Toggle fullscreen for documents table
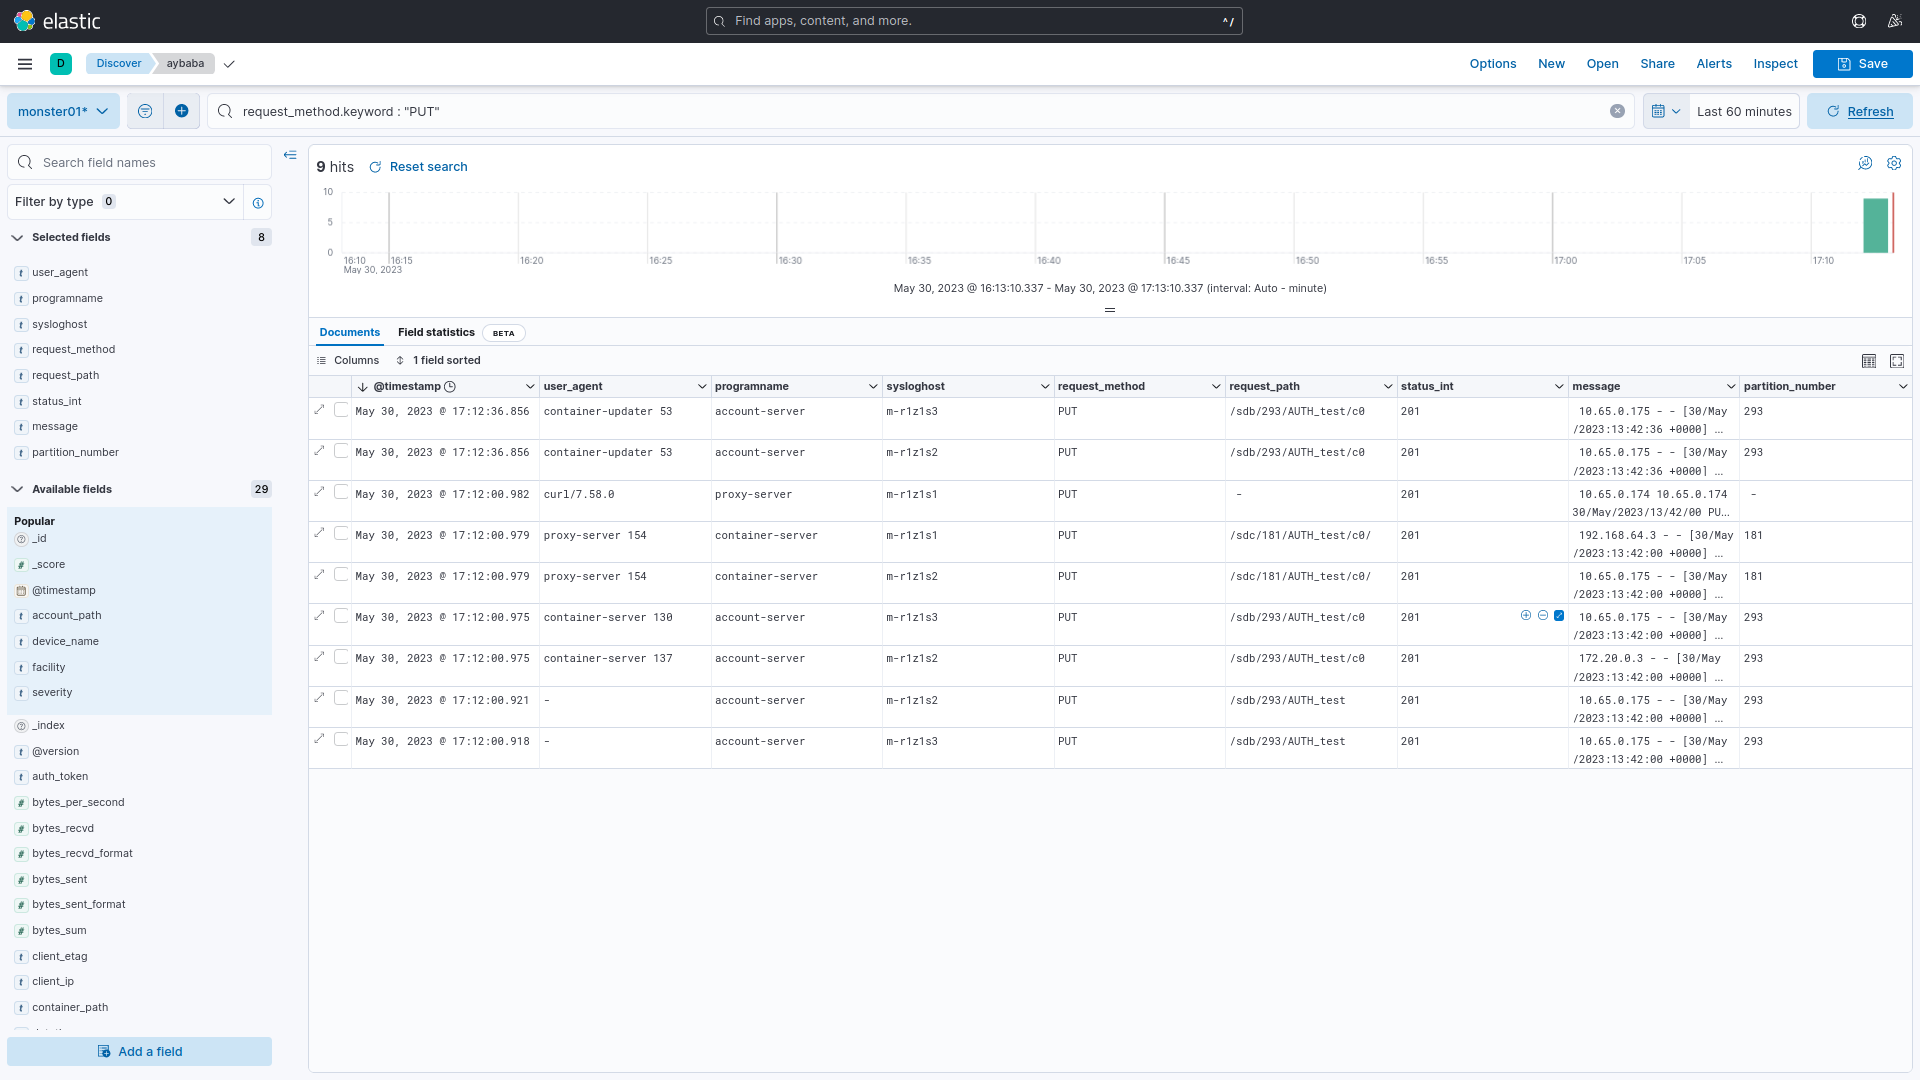The height and width of the screenshot is (1080, 1920). click(x=1897, y=361)
